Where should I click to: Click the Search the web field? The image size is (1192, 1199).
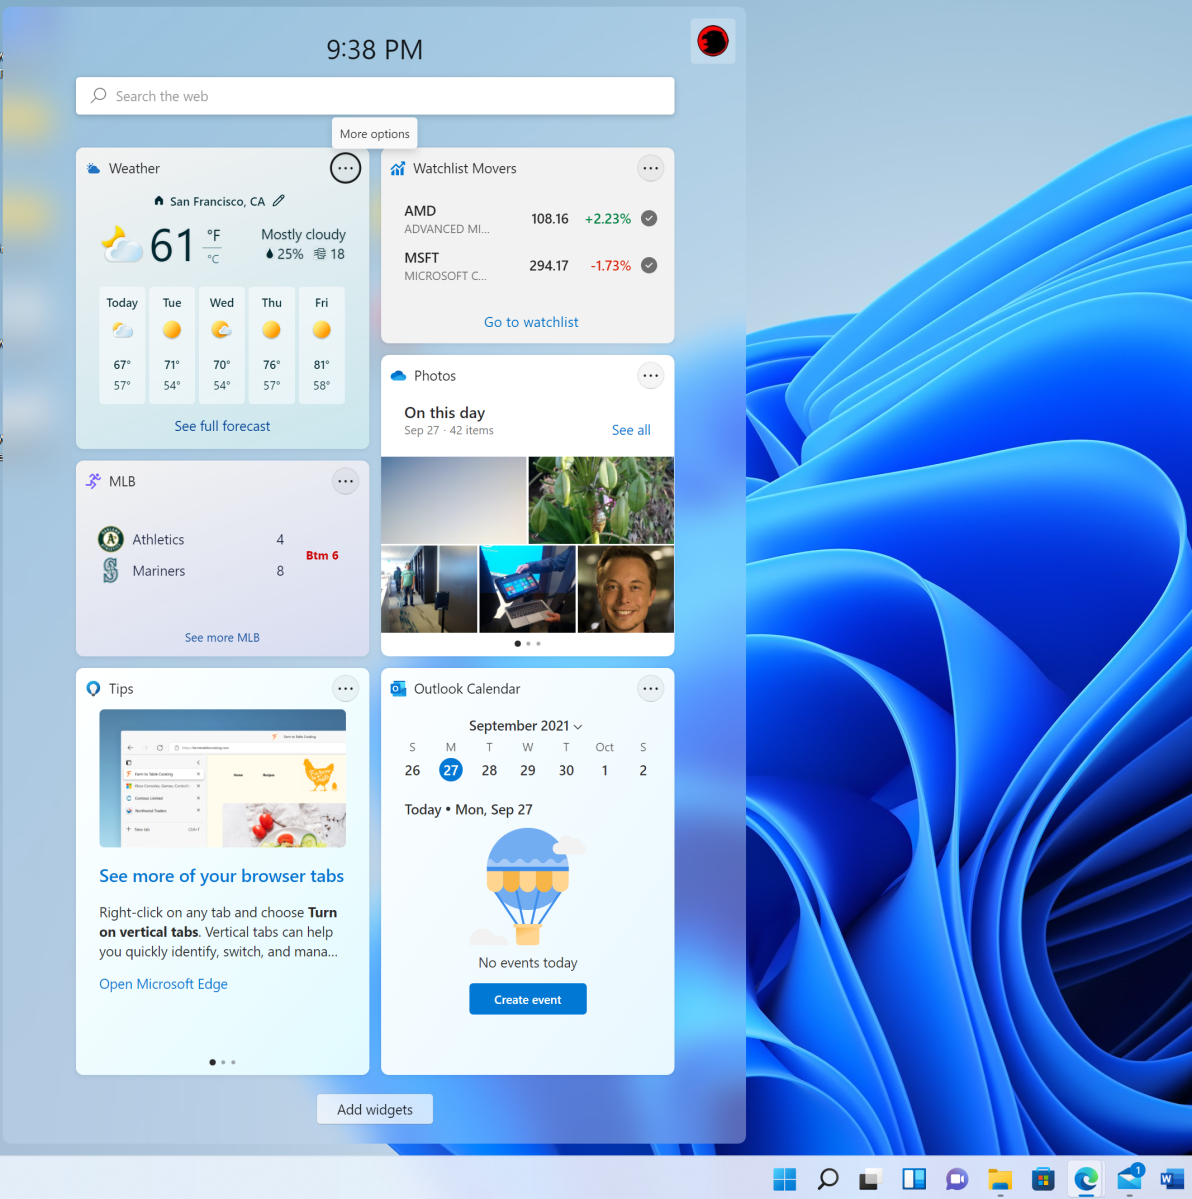click(x=375, y=96)
